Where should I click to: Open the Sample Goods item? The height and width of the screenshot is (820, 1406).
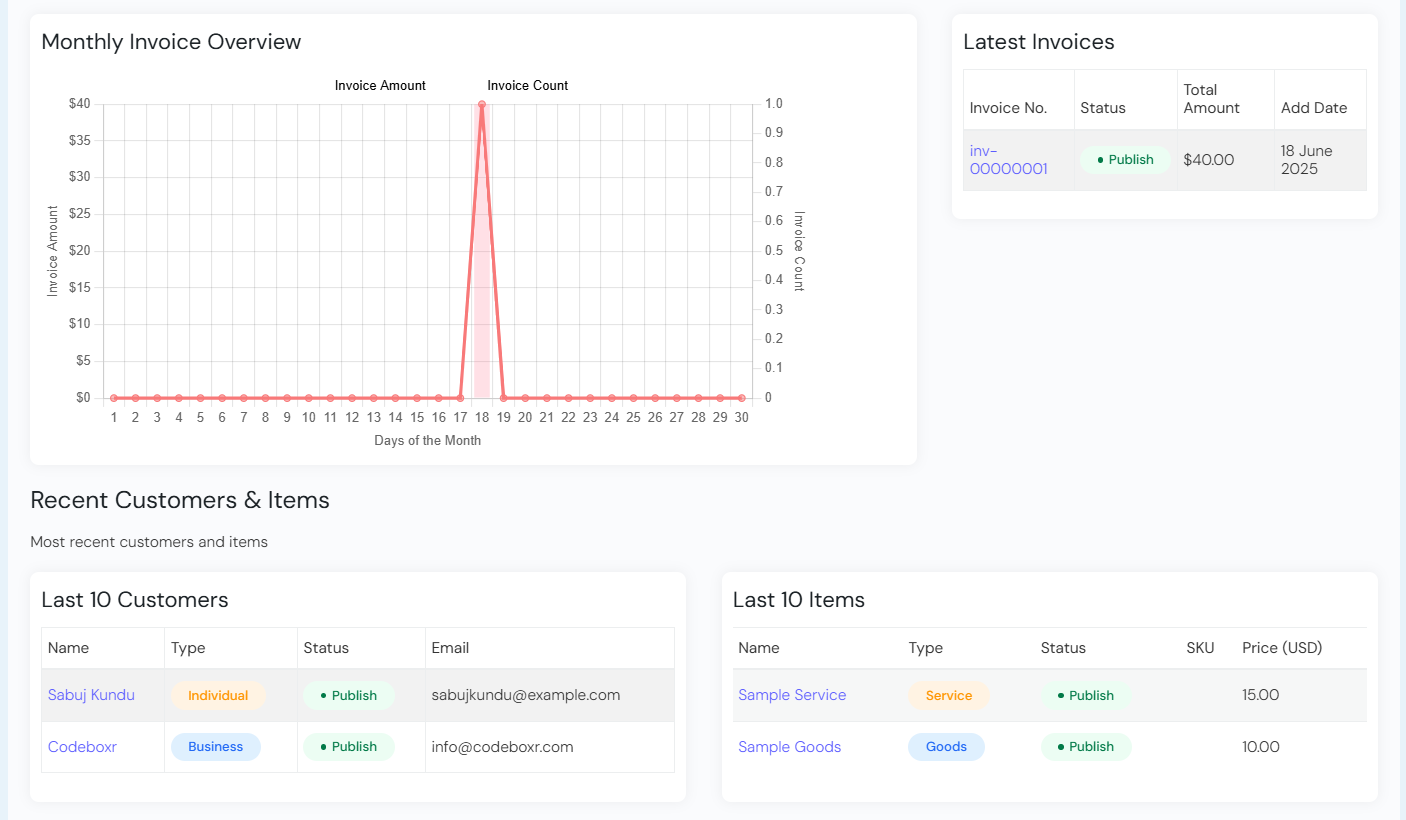coord(789,747)
